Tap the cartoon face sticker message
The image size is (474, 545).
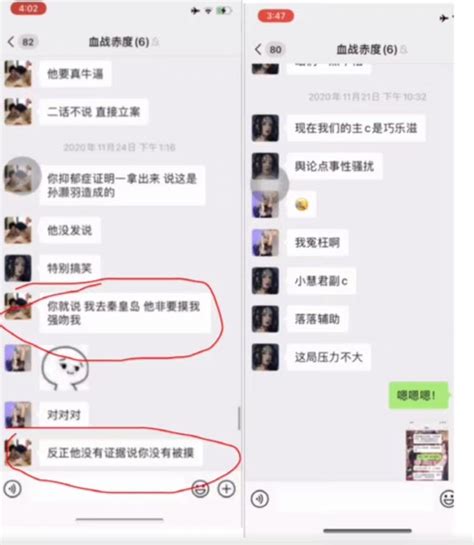(x=65, y=368)
